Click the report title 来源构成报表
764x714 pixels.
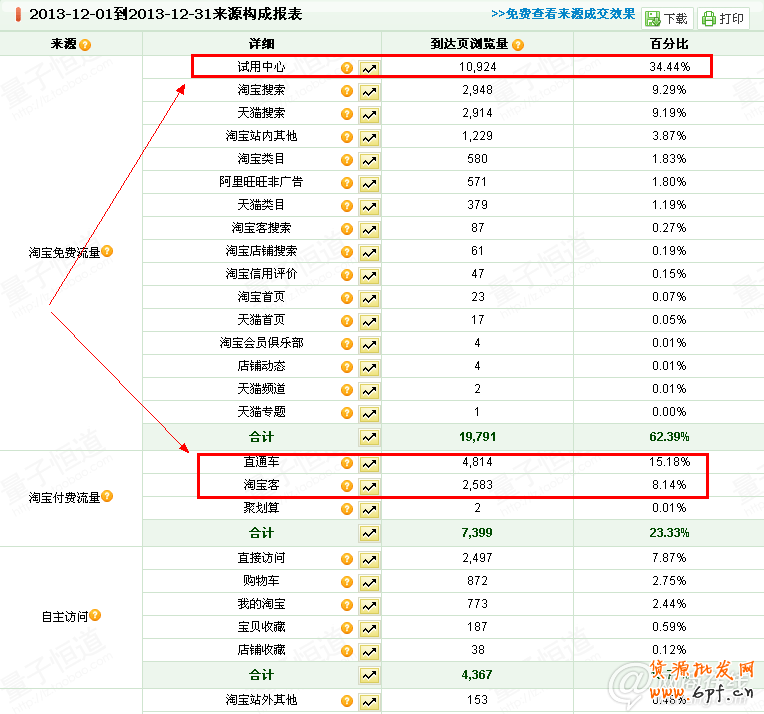click(257, 14)
